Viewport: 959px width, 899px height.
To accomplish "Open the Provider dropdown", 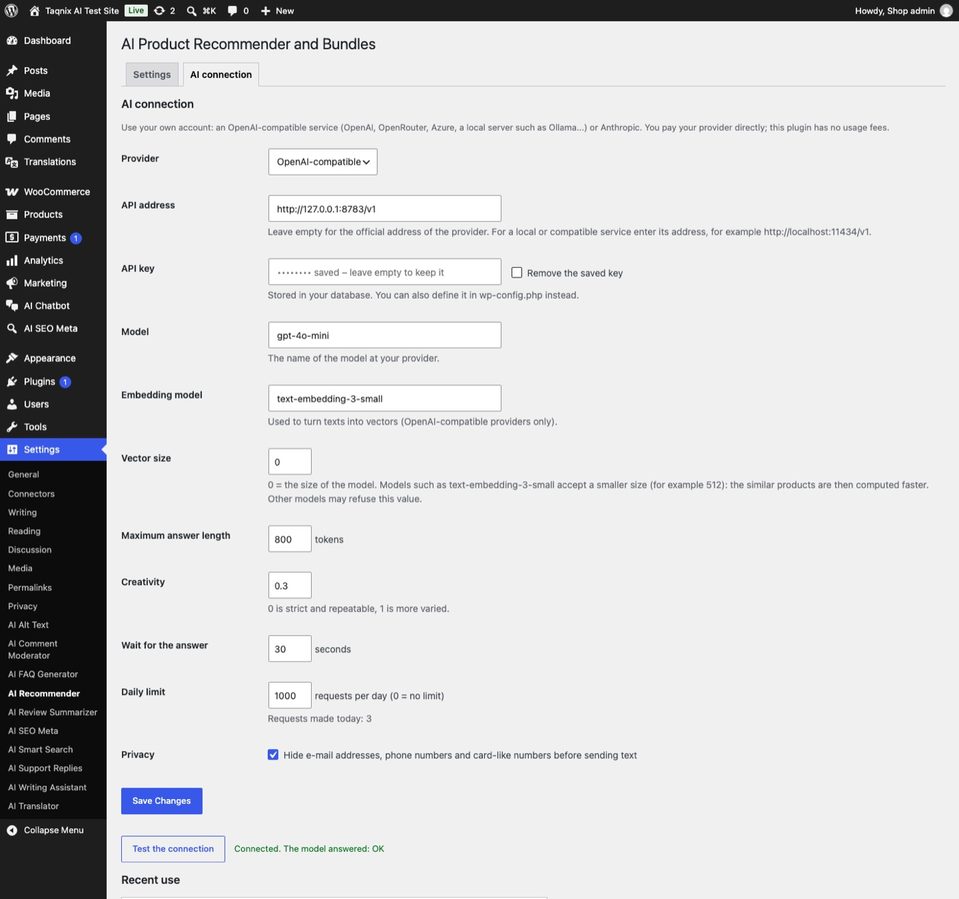I will (322, 161).
